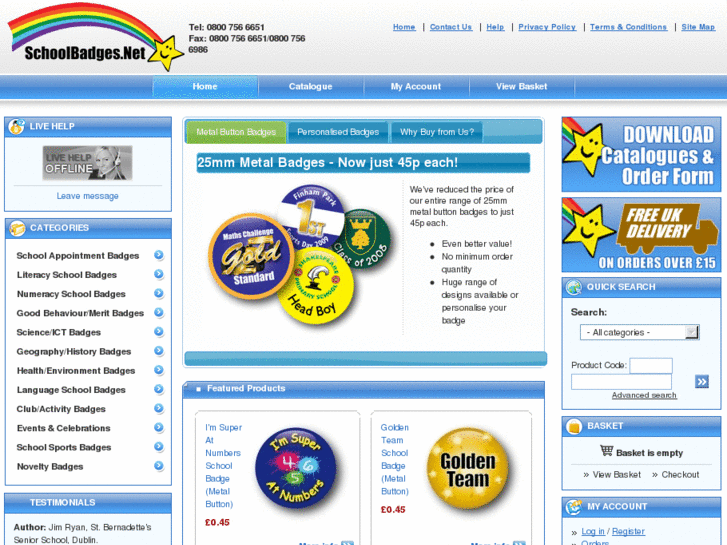The image size is (727, 545).
Task: Click arrow icon beside Numeracy School Badges
Action: 159,294
